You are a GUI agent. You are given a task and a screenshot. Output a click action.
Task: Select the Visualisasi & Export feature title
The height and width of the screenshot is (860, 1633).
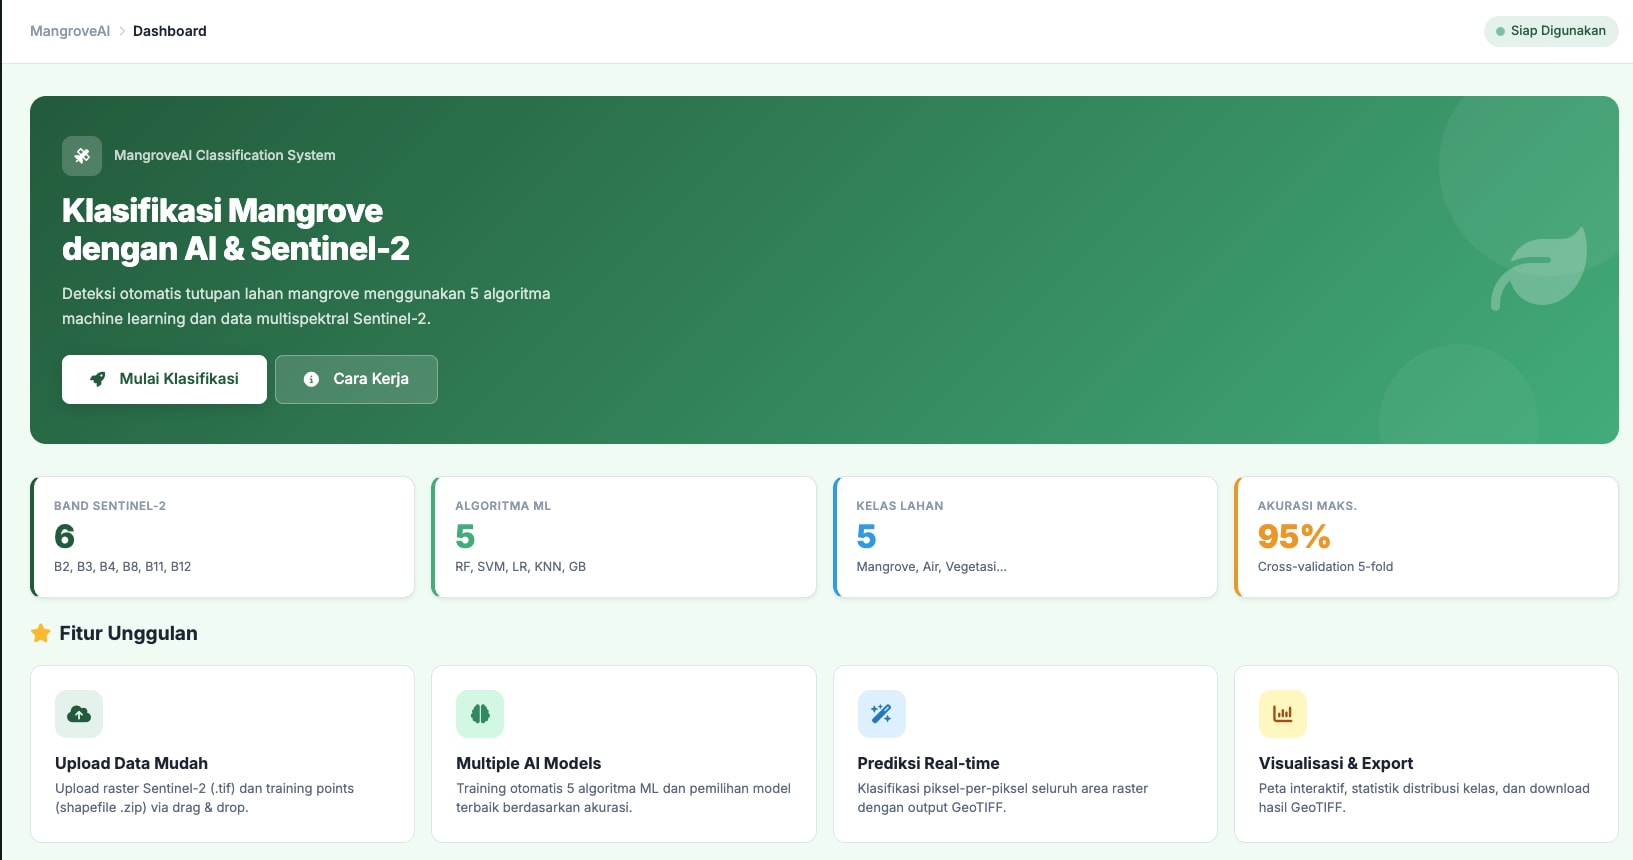tap(1336, 763)
